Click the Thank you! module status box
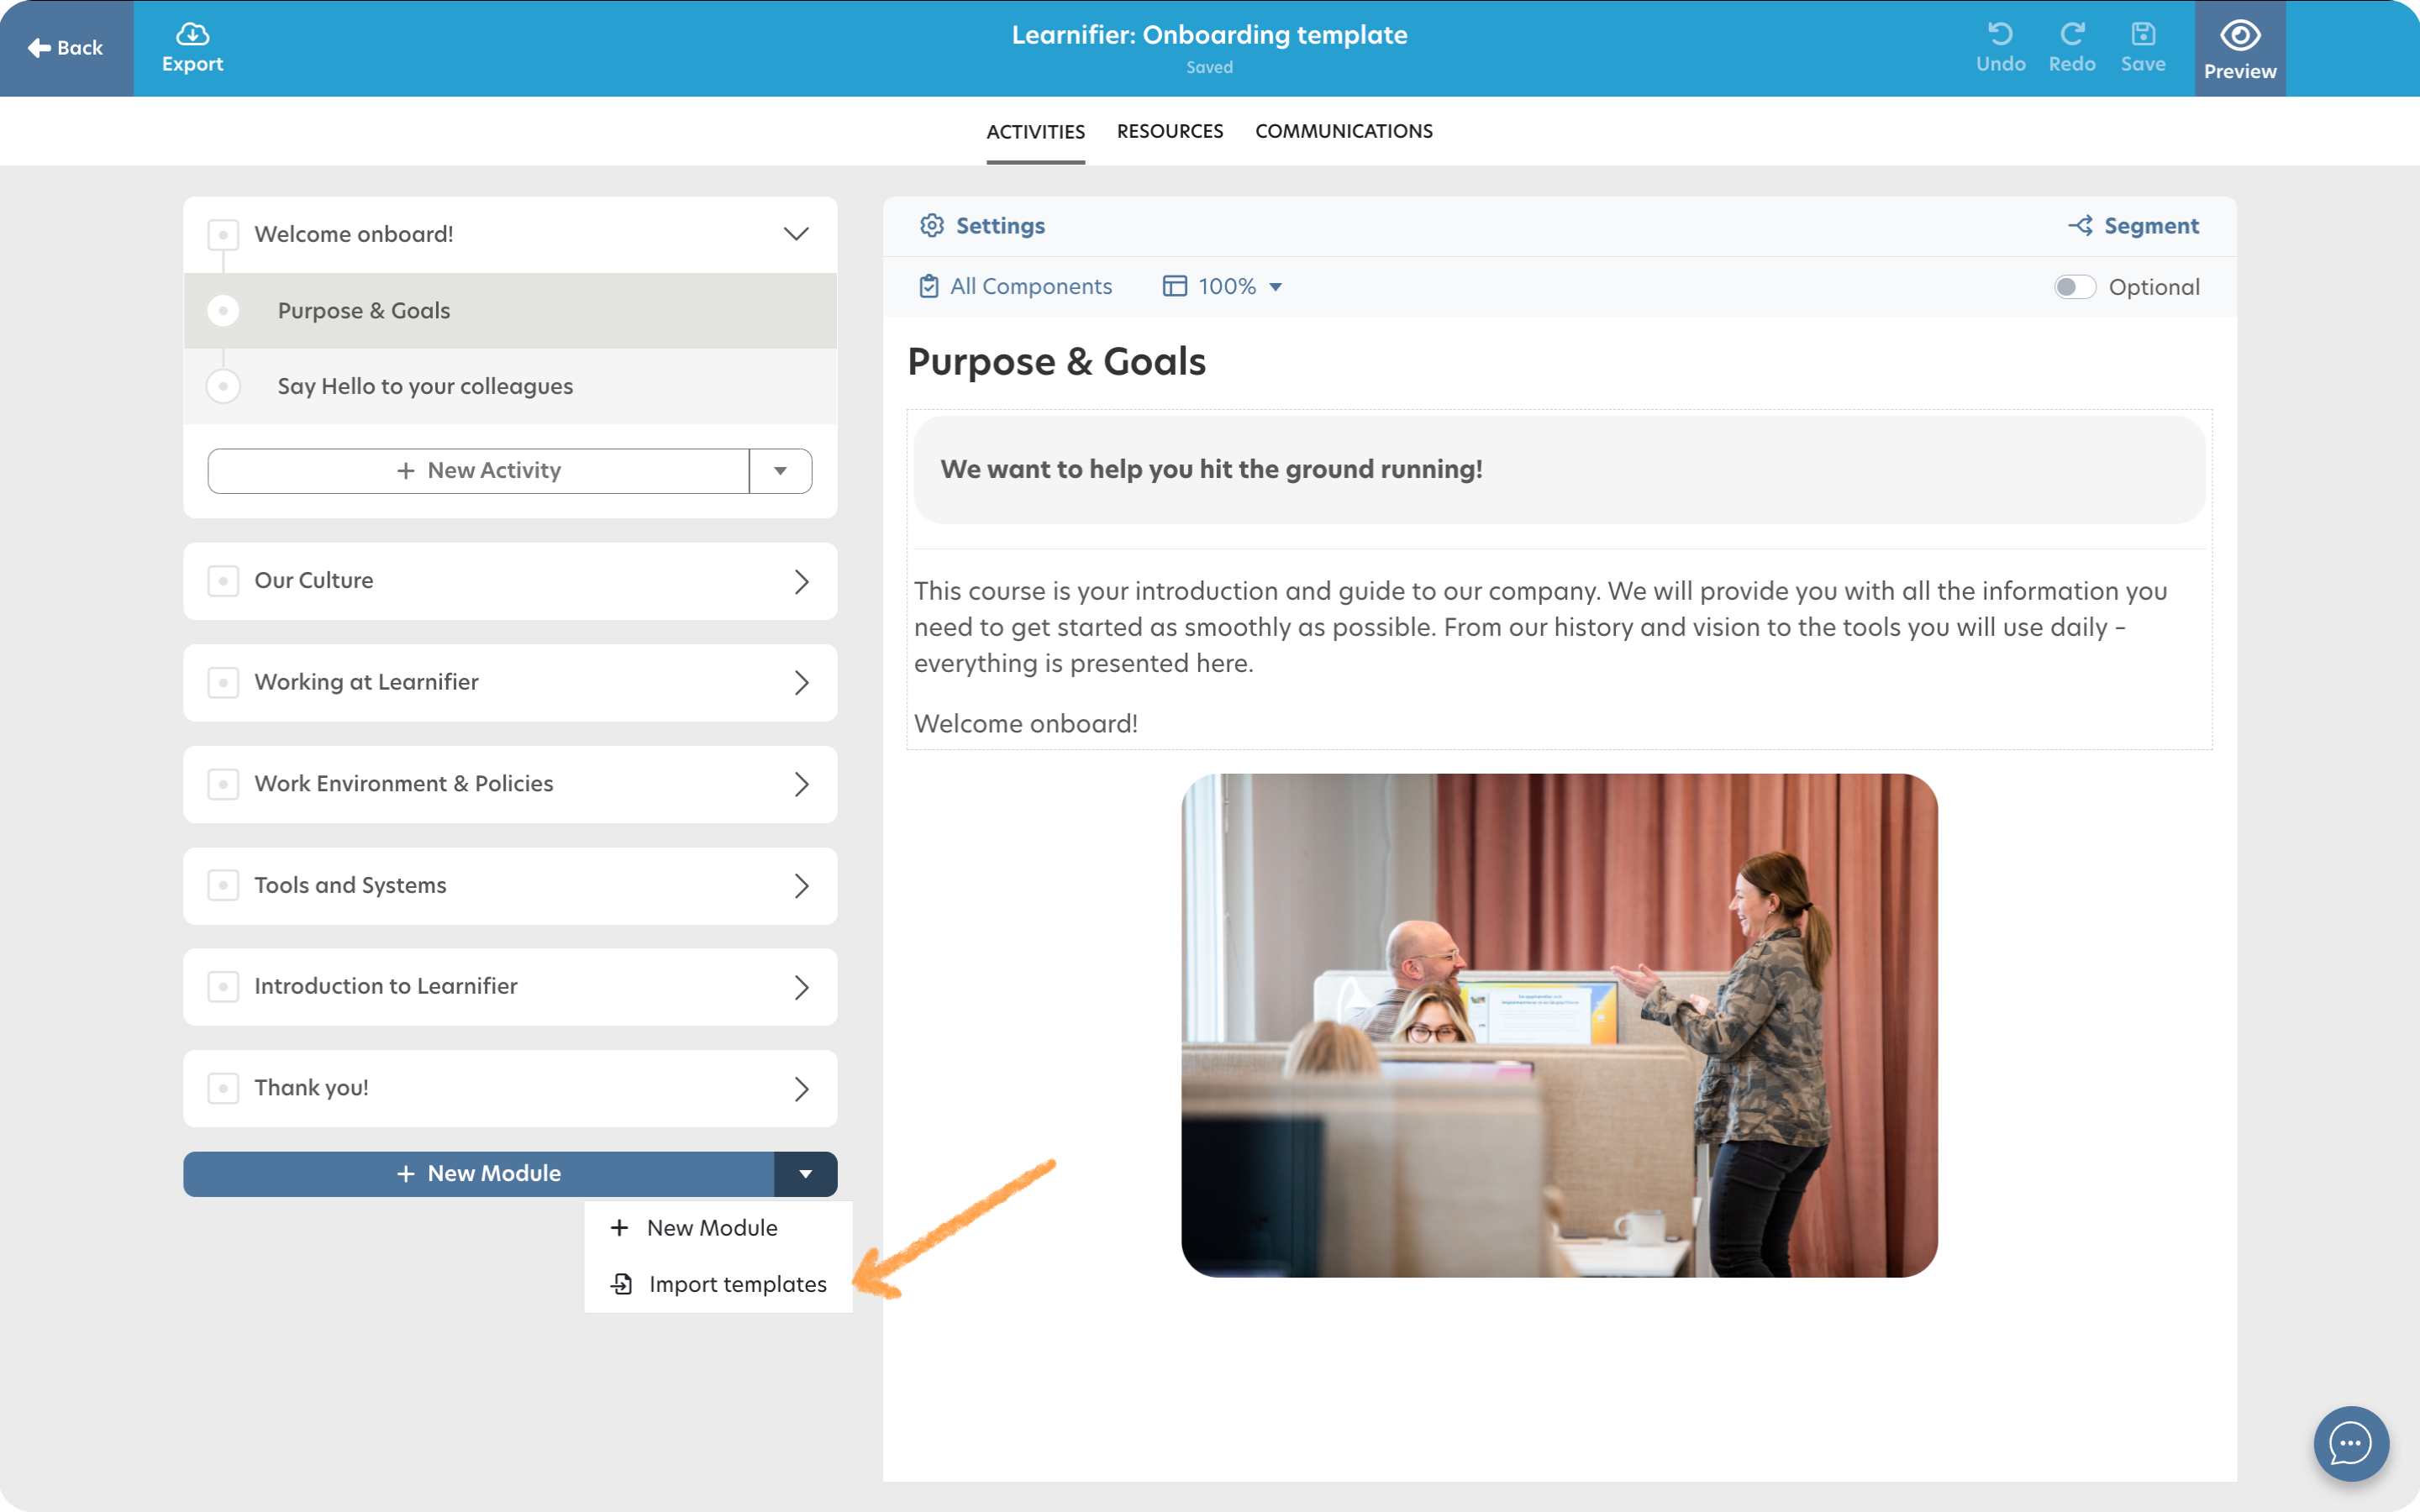 click(223, 1088)
